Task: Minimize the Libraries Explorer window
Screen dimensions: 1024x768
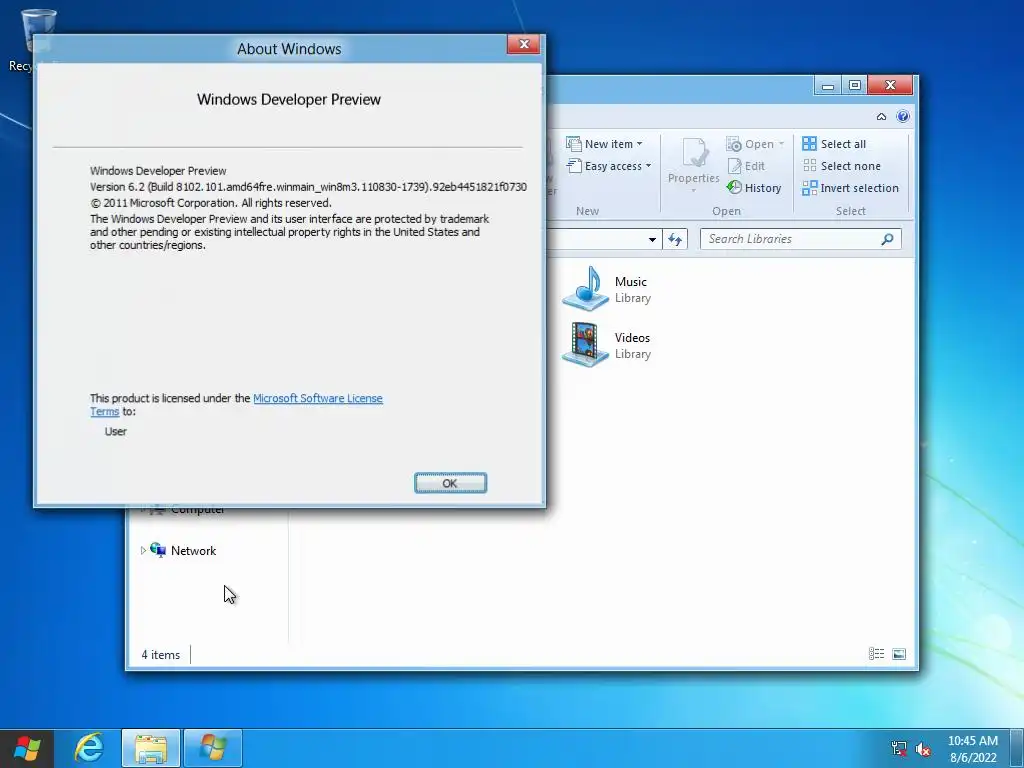Action: pyautogui.click(x=827, y=86)
